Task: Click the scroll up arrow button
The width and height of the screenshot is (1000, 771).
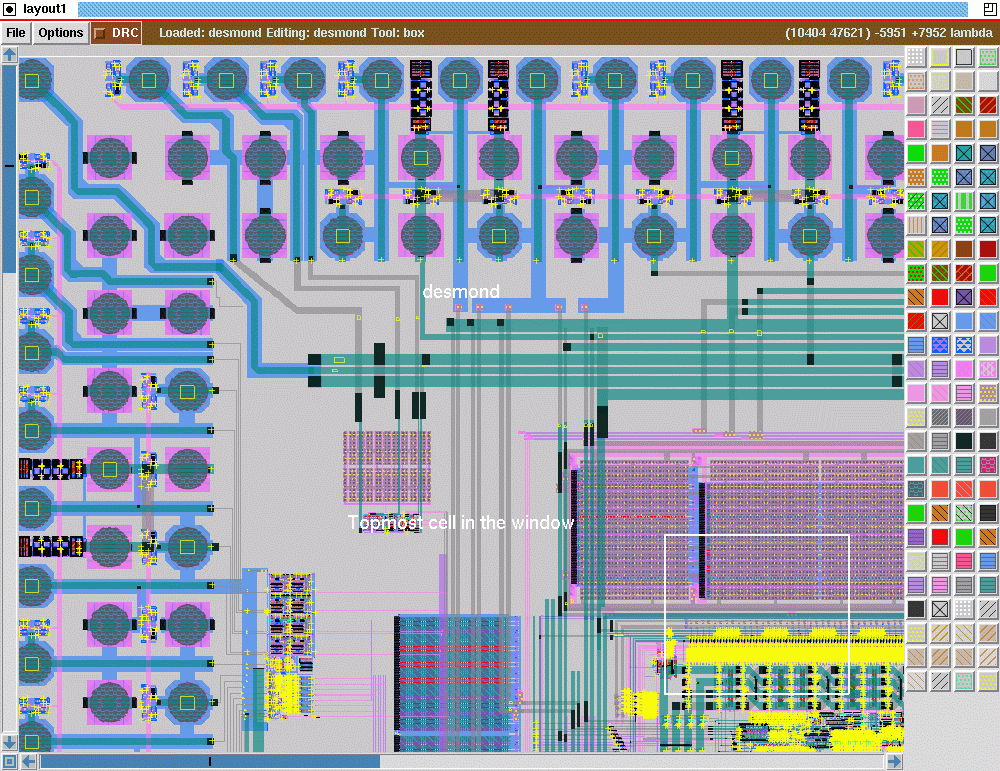Action: click(9, 55)
